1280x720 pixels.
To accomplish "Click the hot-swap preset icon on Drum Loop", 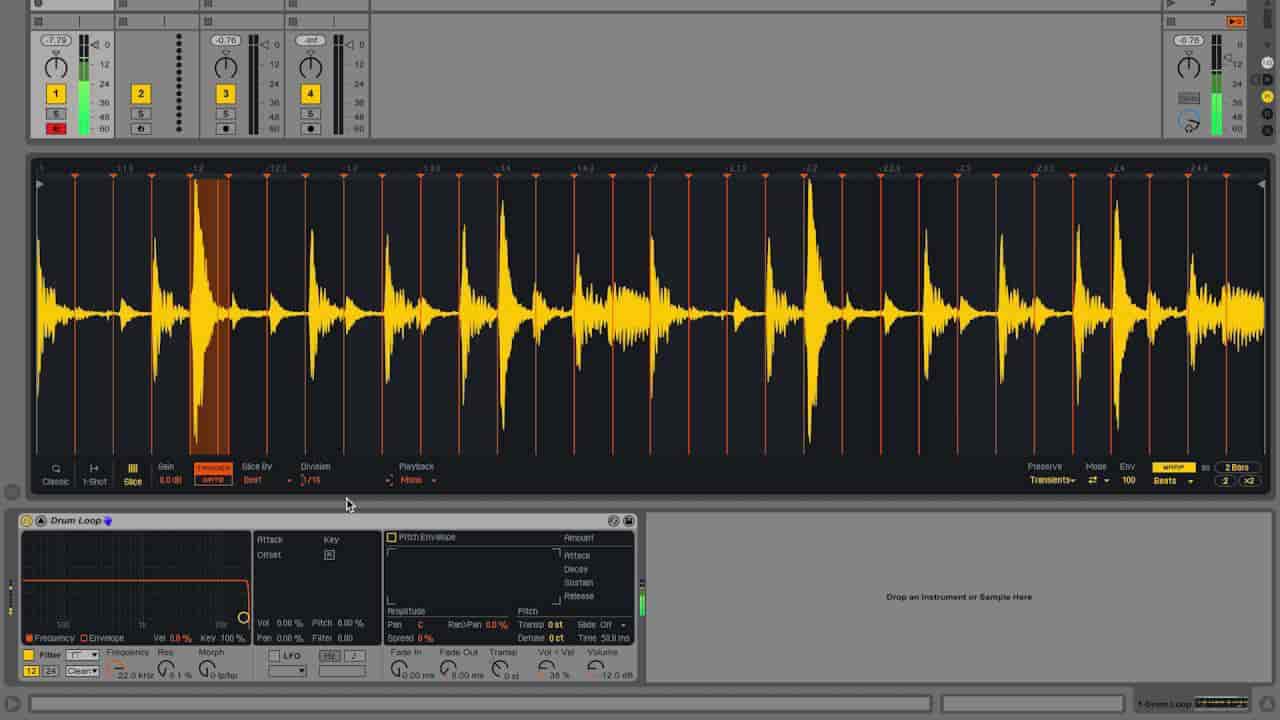I will pyautogui.click(x=614, y=521).
